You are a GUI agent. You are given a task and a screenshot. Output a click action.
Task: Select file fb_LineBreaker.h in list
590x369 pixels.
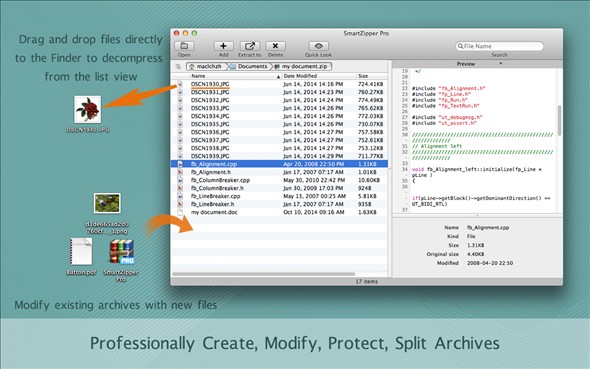tap(212, 204)
